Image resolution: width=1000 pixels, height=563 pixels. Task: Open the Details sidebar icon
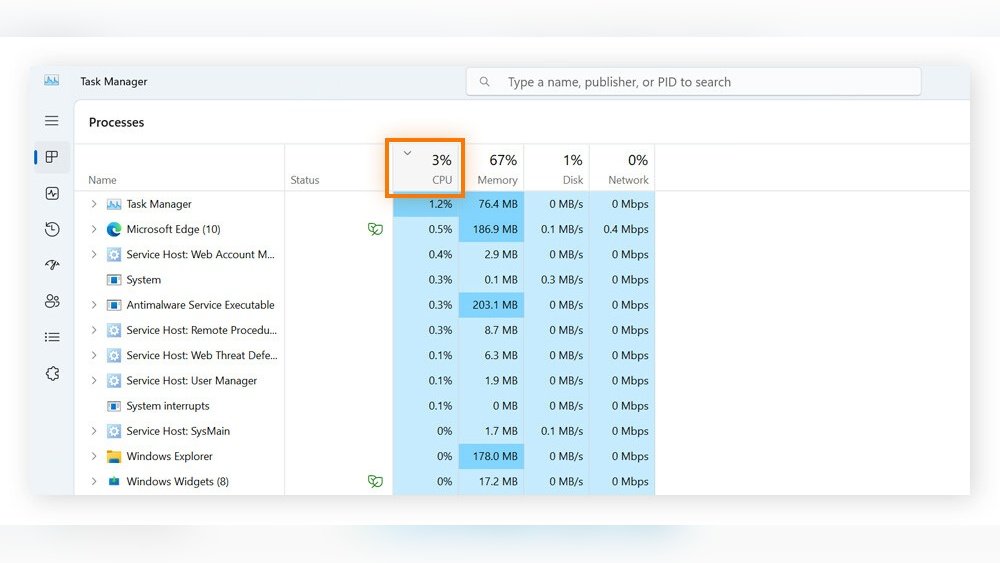coord(52,337)
